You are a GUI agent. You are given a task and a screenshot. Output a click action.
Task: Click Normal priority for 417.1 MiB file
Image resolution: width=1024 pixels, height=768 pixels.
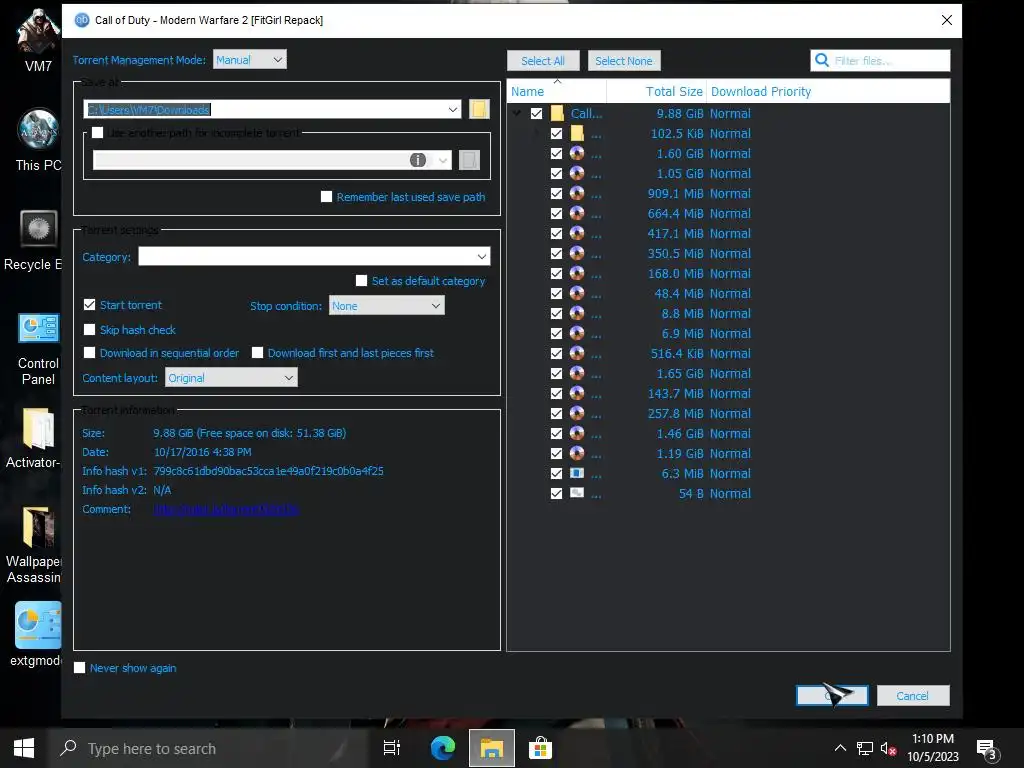click(730, 233)
